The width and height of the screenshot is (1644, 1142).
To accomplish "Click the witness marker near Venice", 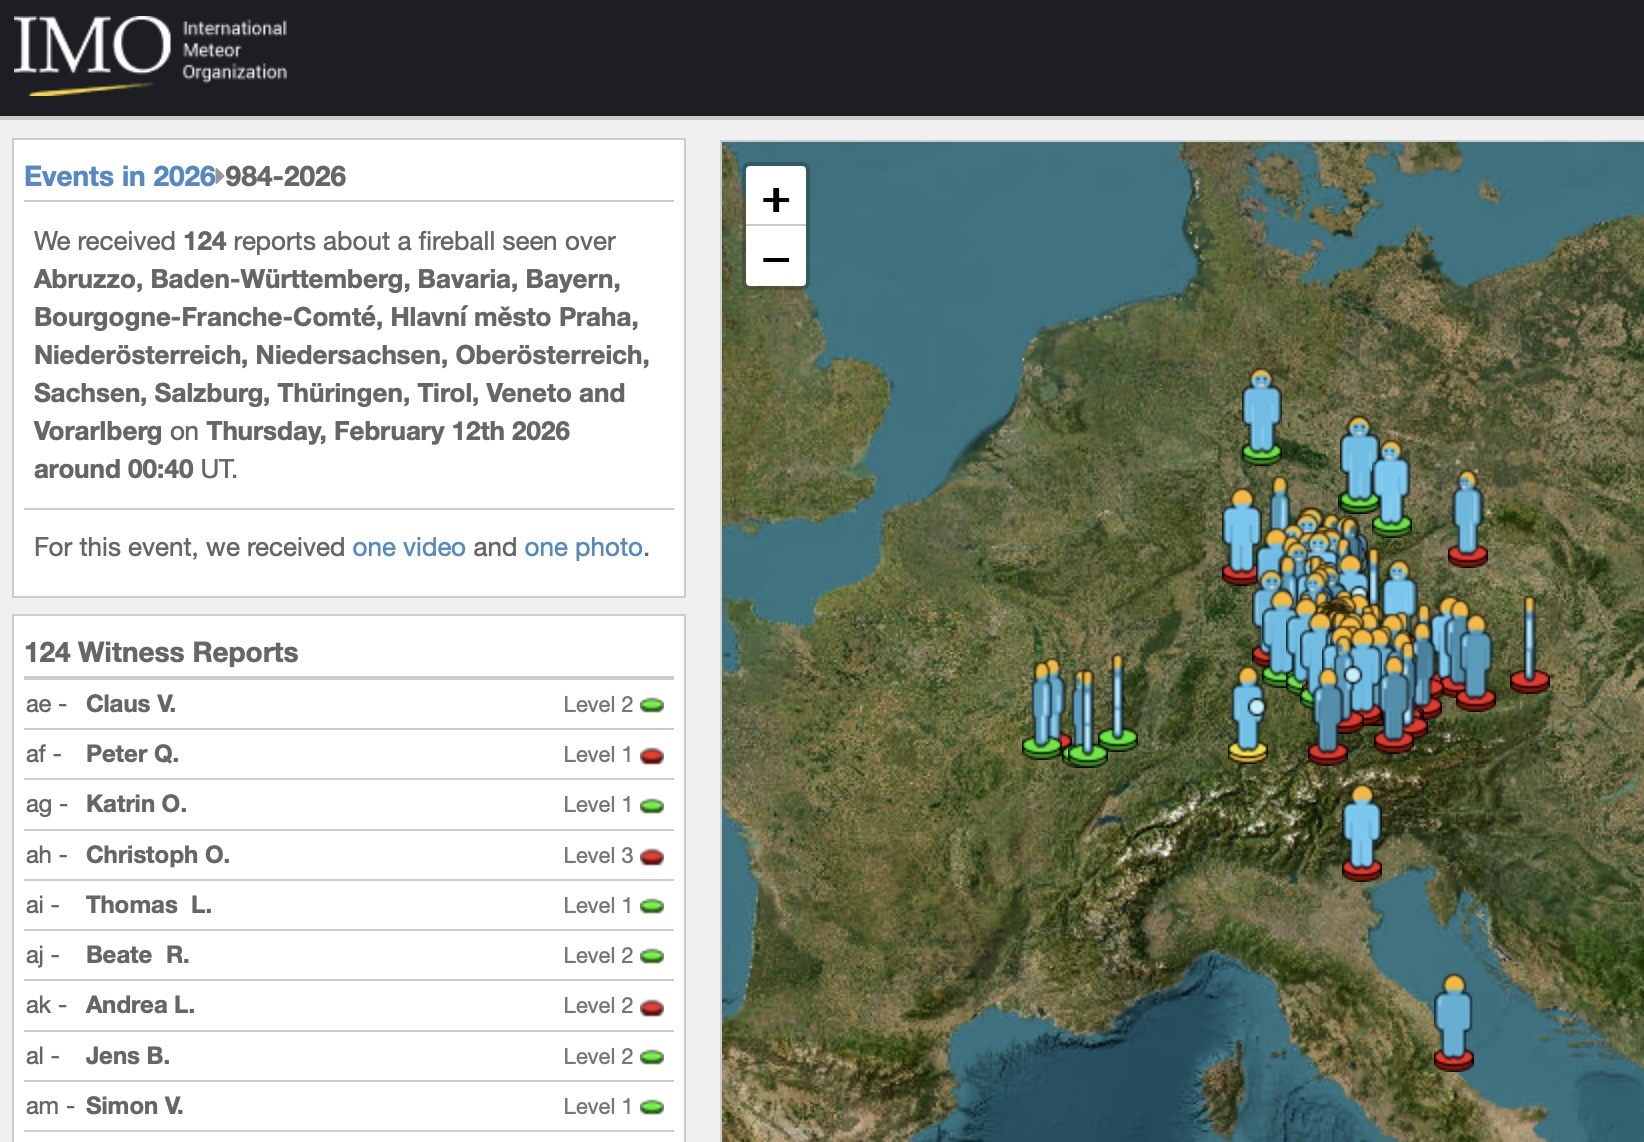I will point(1361,831).
